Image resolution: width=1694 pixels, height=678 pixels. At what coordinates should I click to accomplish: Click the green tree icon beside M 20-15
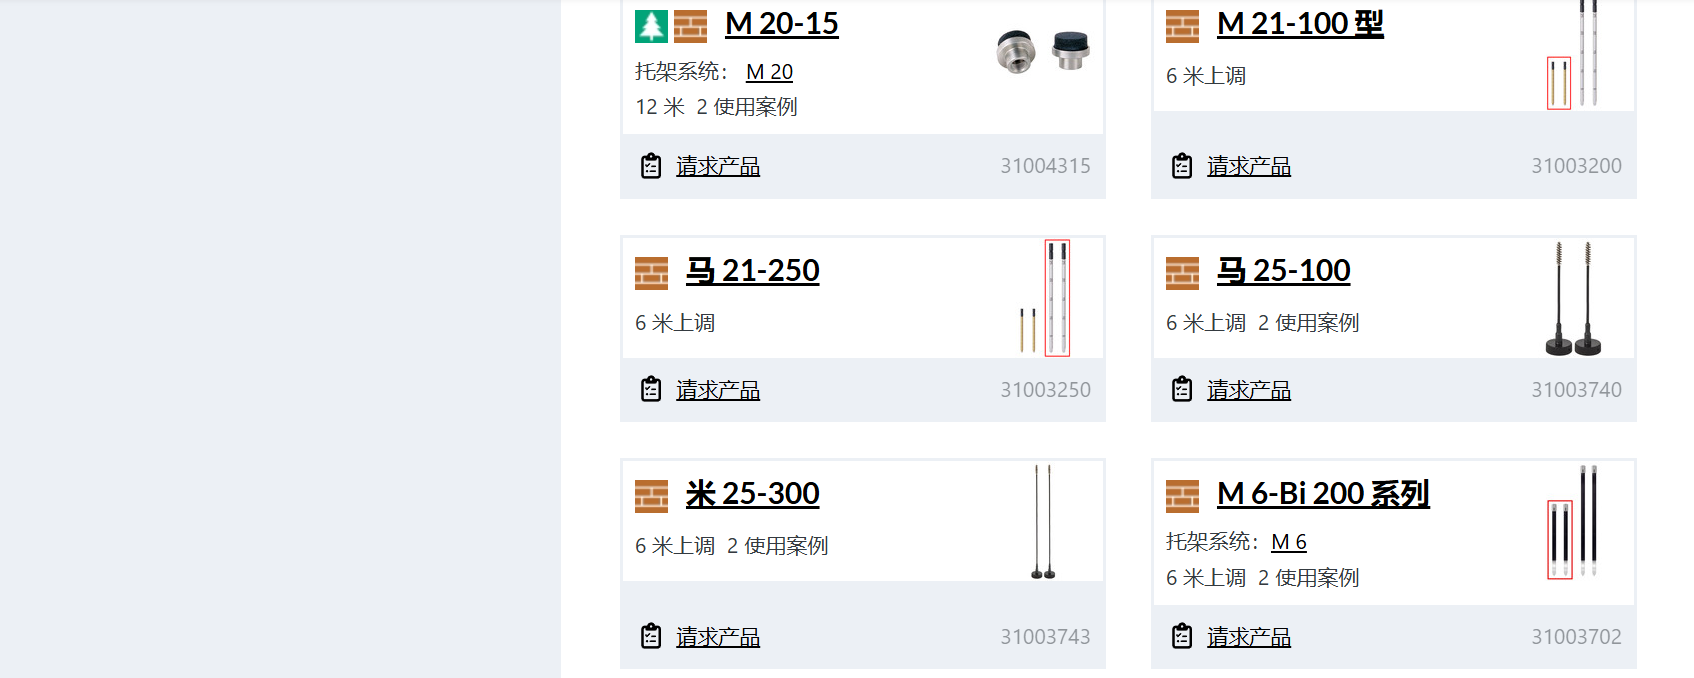pos(651,26)
